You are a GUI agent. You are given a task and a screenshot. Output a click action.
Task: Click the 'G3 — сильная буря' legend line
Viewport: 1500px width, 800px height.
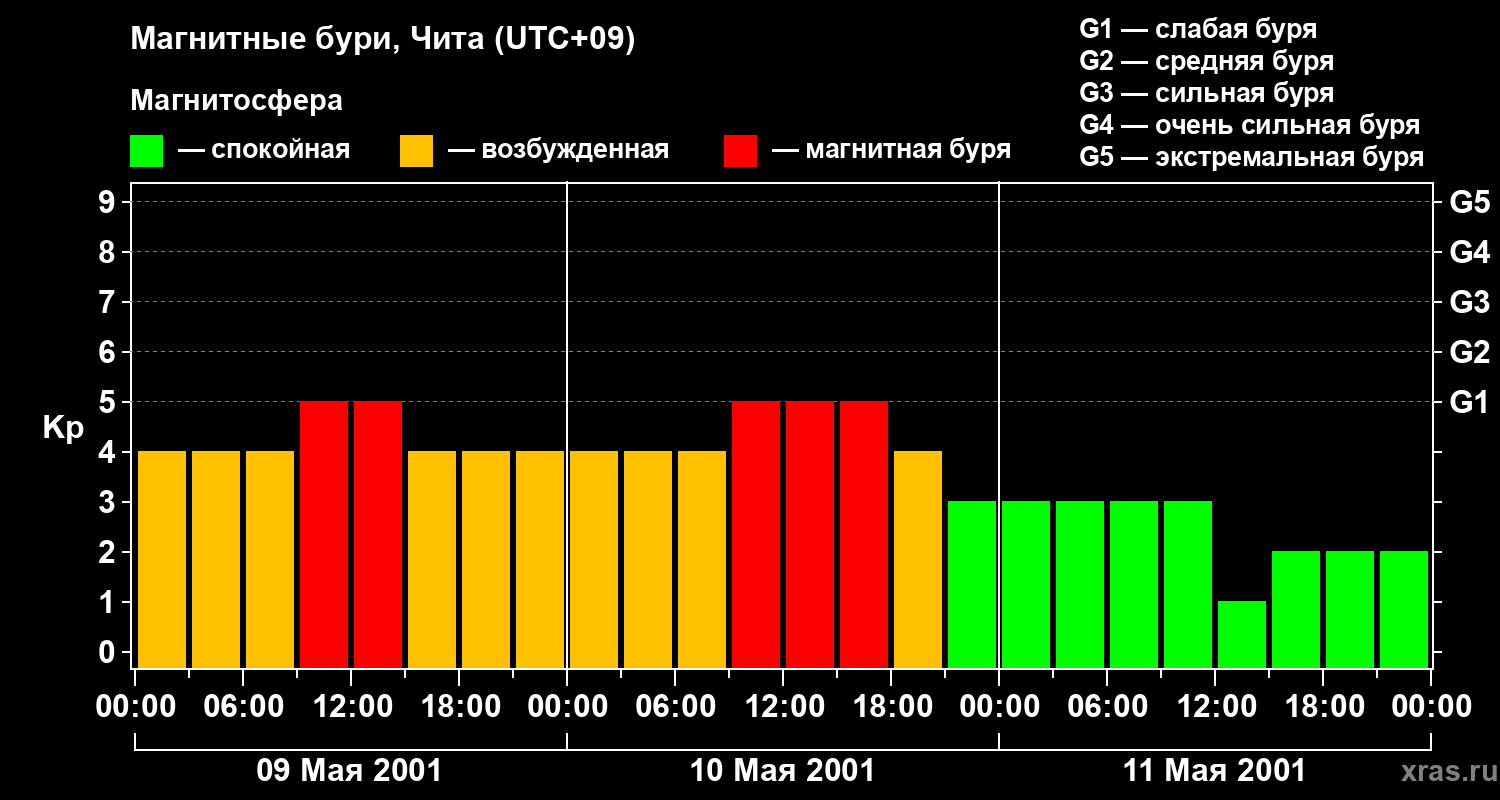(x=1206, y=93)
